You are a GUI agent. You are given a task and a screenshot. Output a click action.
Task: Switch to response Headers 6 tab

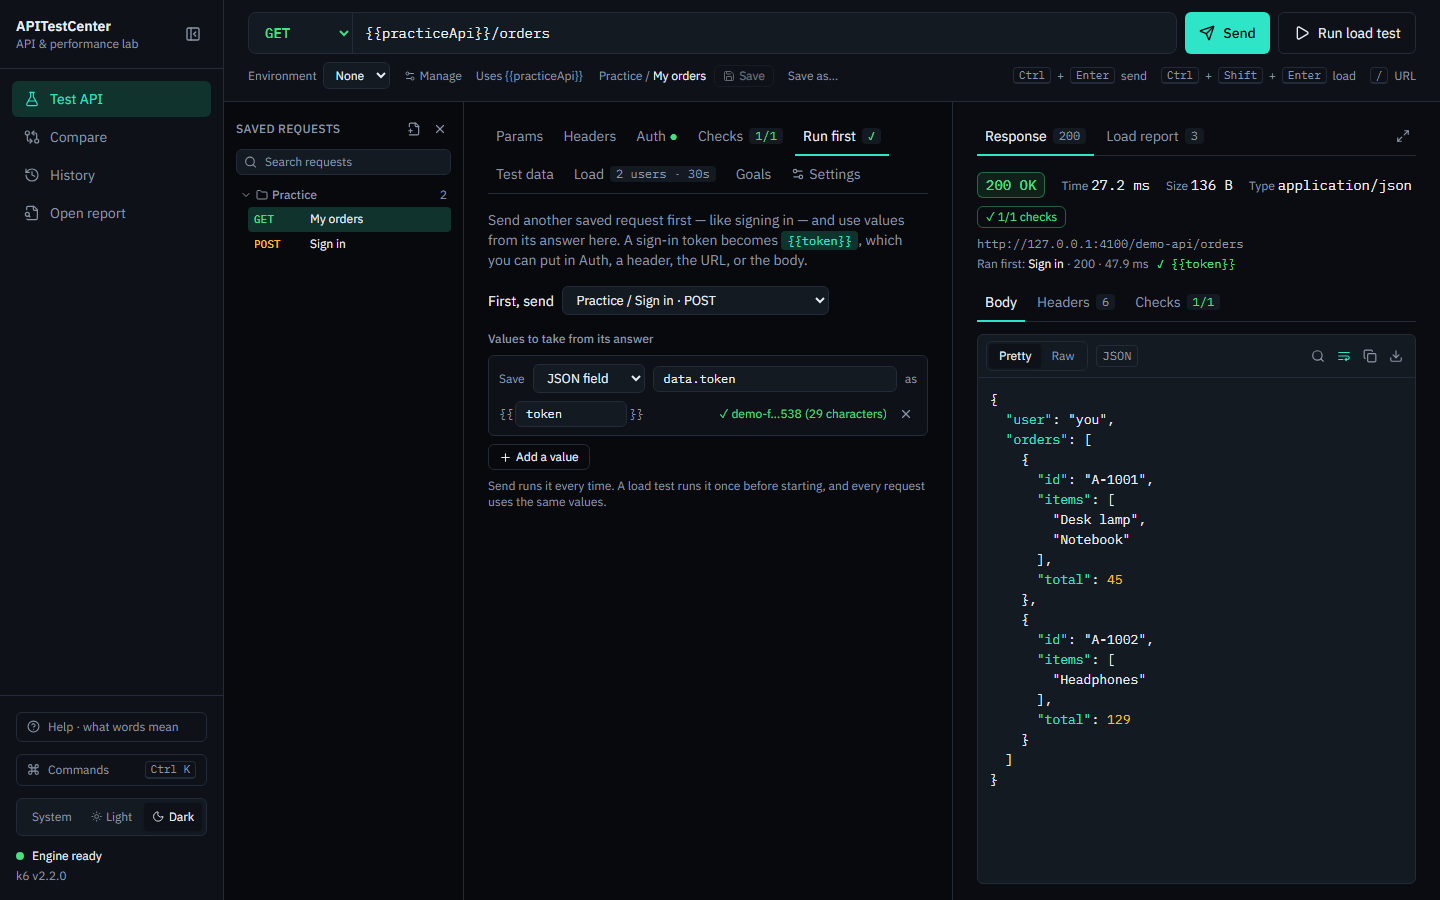point(1075,302)
